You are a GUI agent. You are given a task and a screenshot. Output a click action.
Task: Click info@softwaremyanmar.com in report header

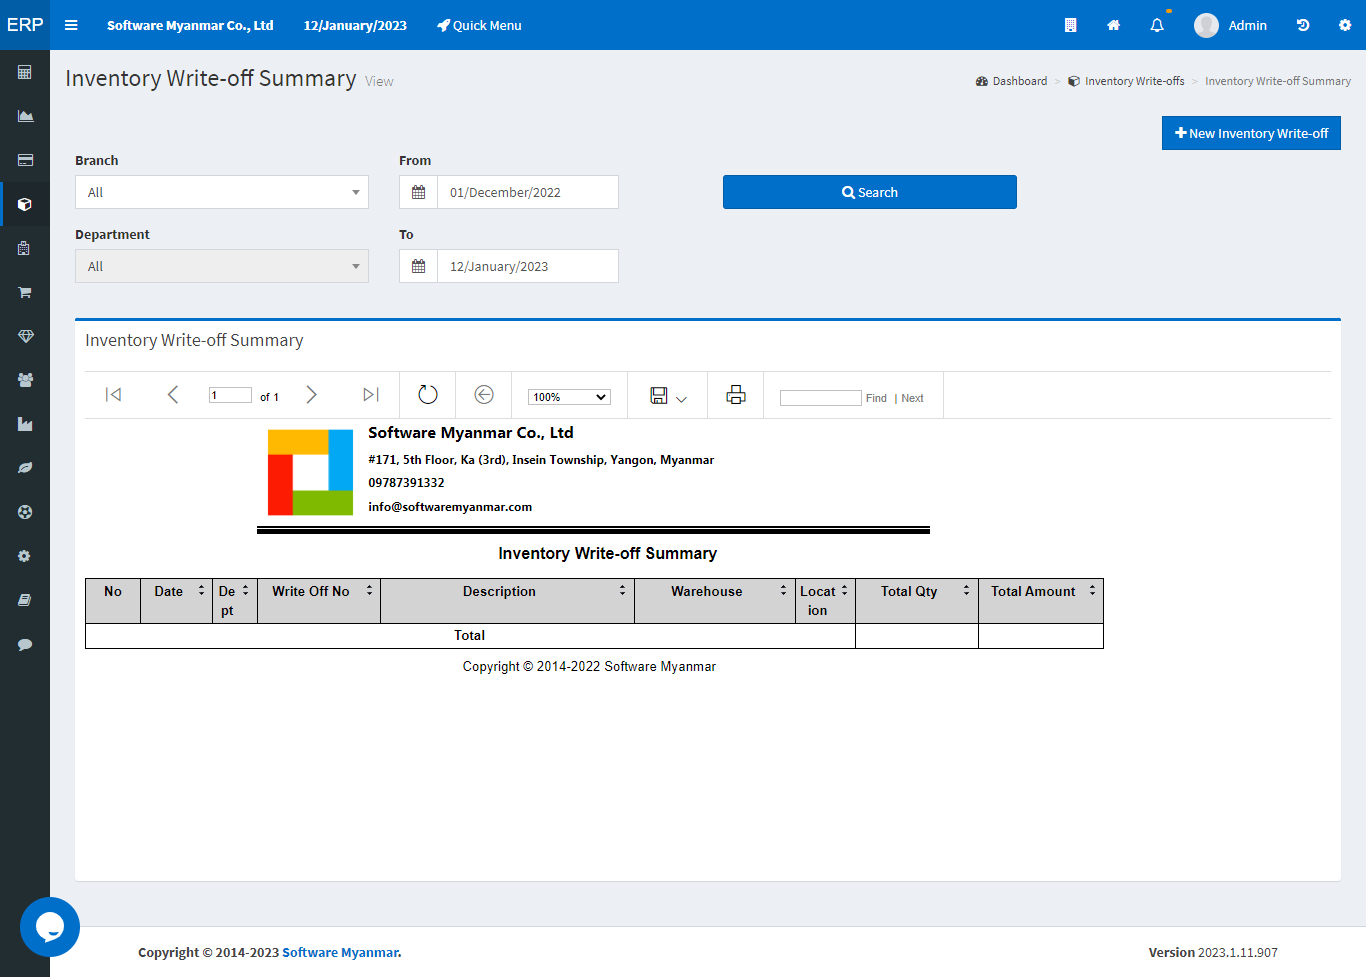[450, 507]
